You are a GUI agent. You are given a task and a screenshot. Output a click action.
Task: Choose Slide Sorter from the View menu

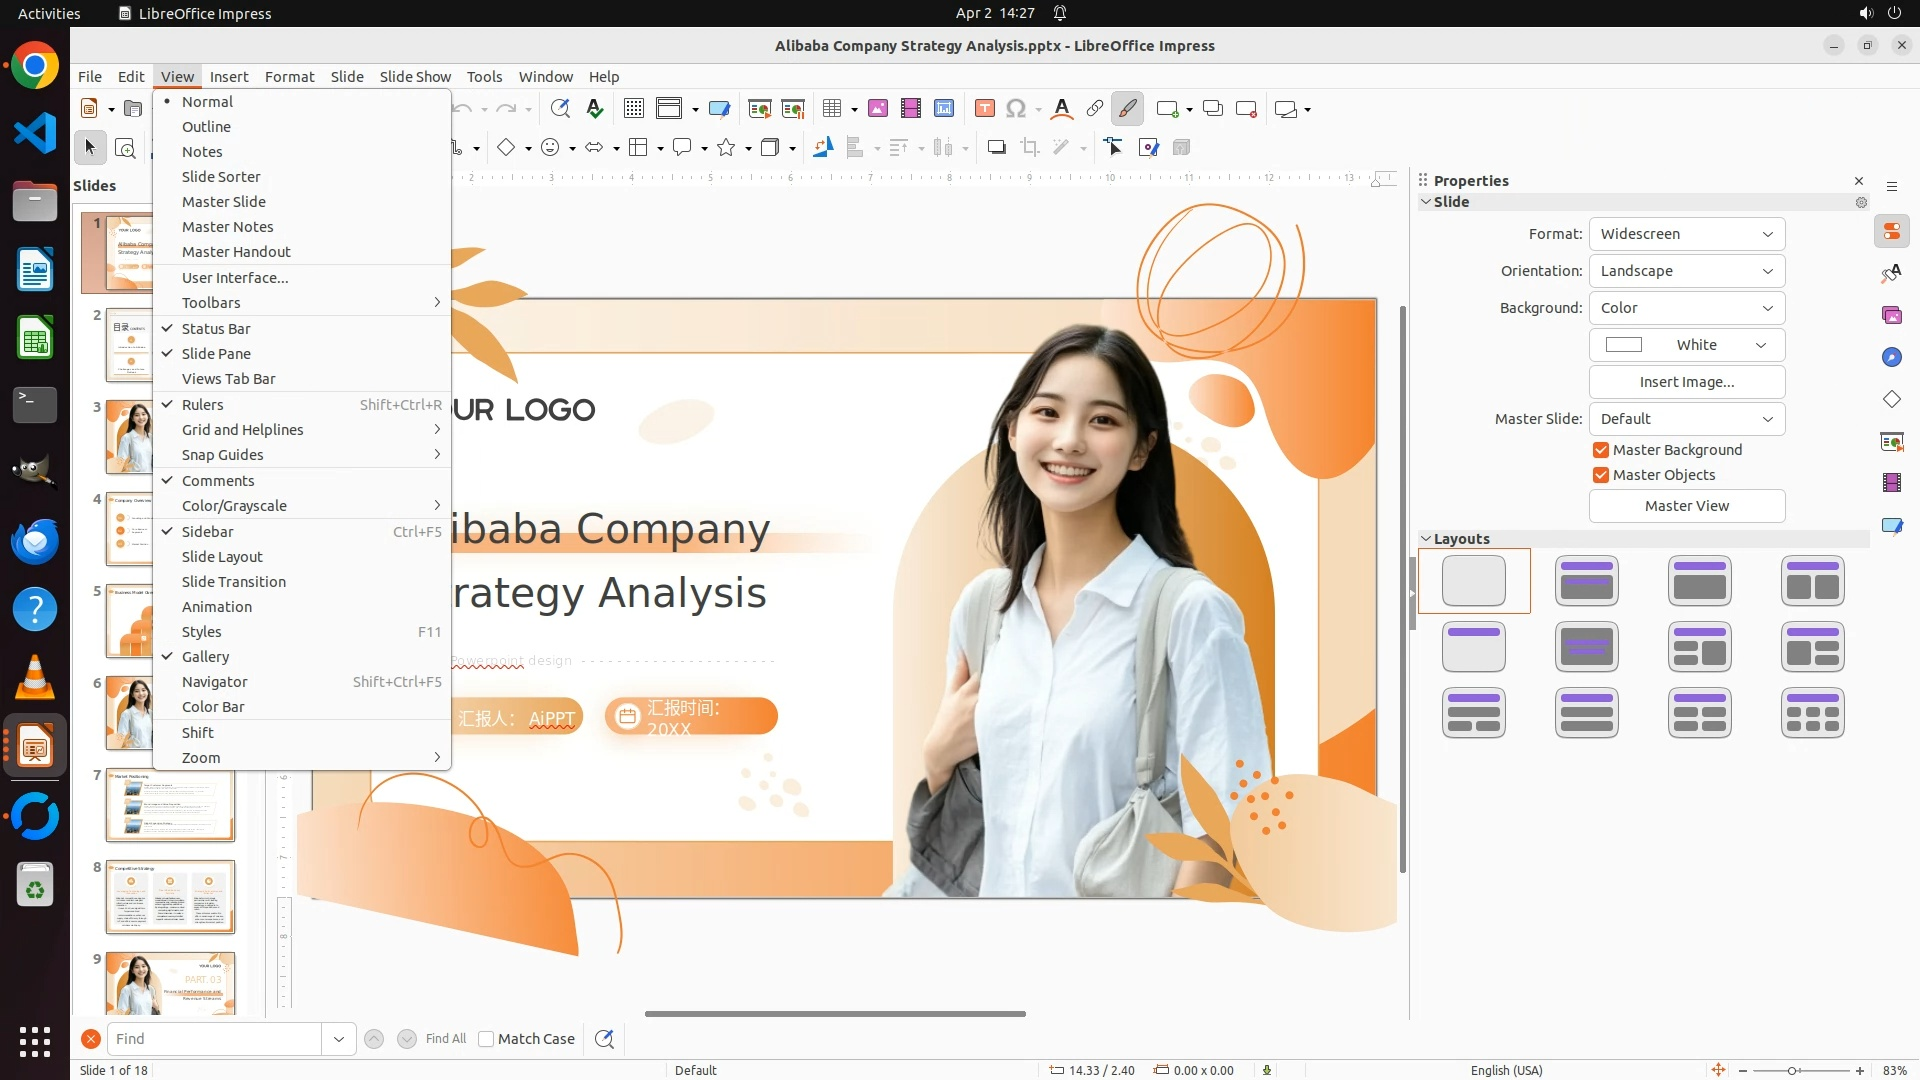221,177
